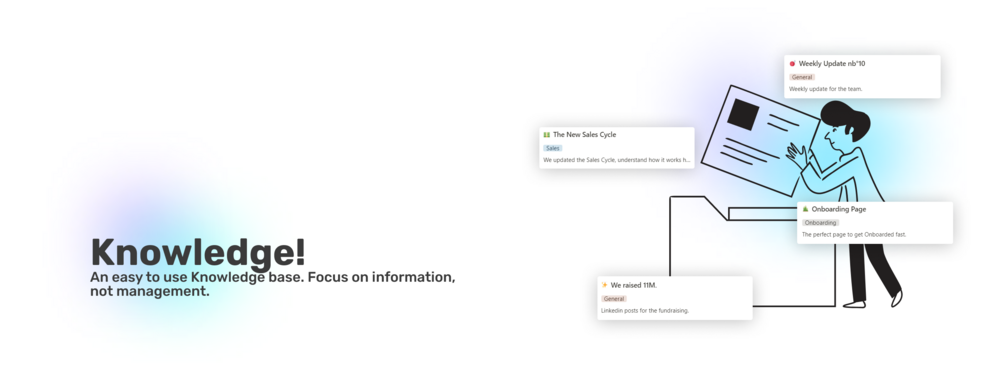Open The New Sales Cycle card title

585,135
